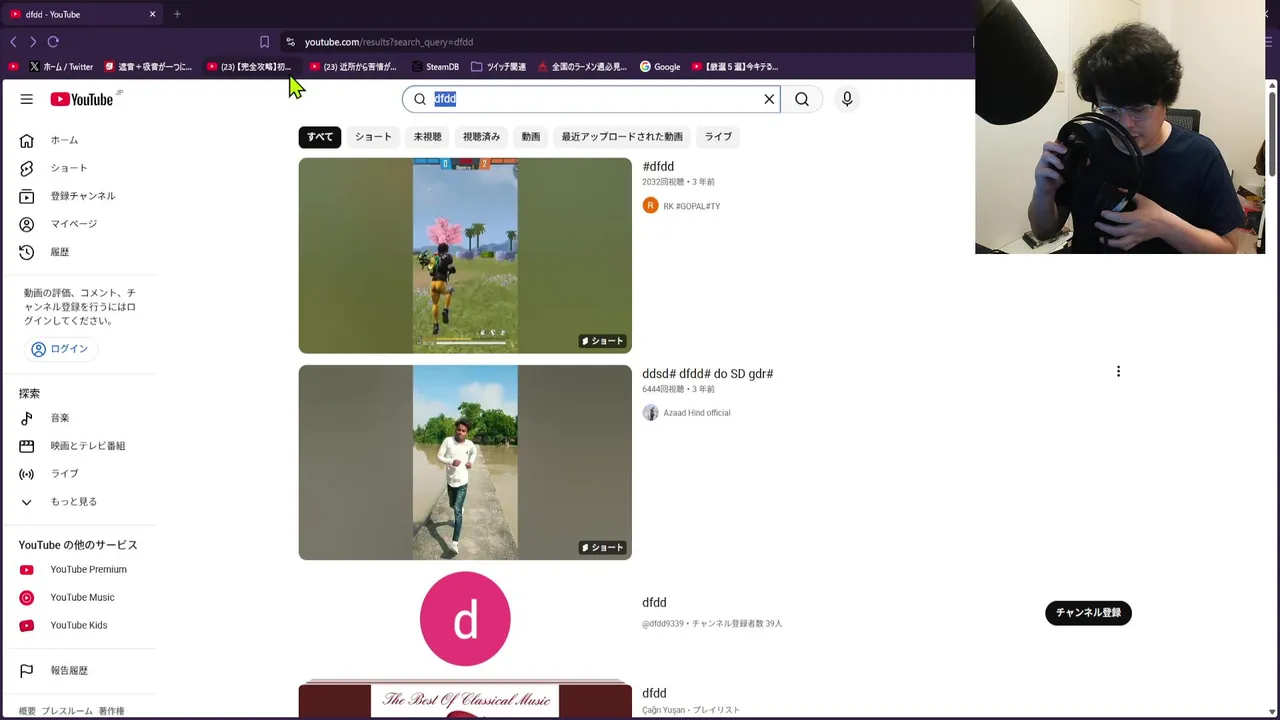Start voice search with the microphone
The image size is (1280, 720).
[x=847, y=99]
